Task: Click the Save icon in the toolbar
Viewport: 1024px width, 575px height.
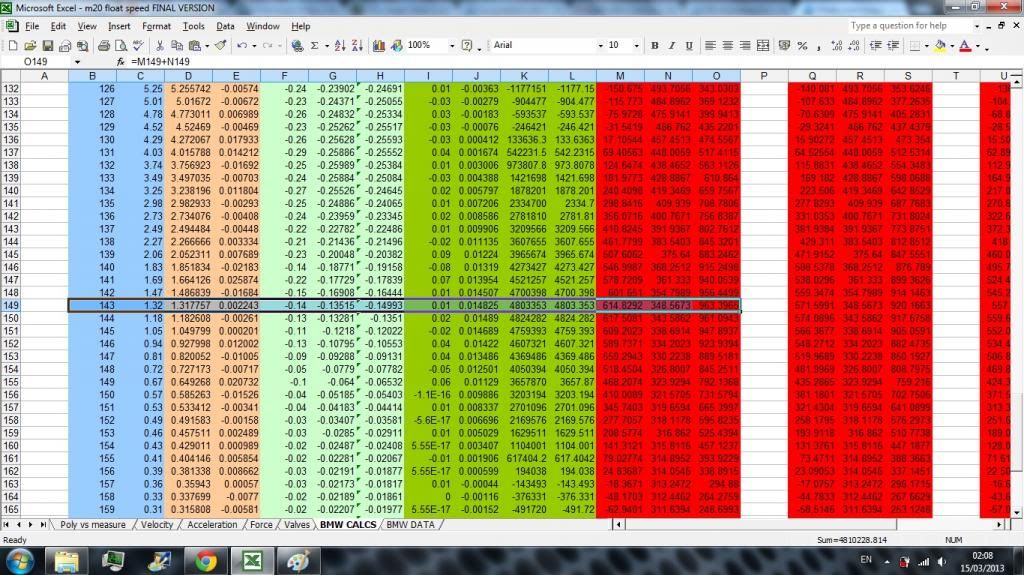Action: pos(47,46)
